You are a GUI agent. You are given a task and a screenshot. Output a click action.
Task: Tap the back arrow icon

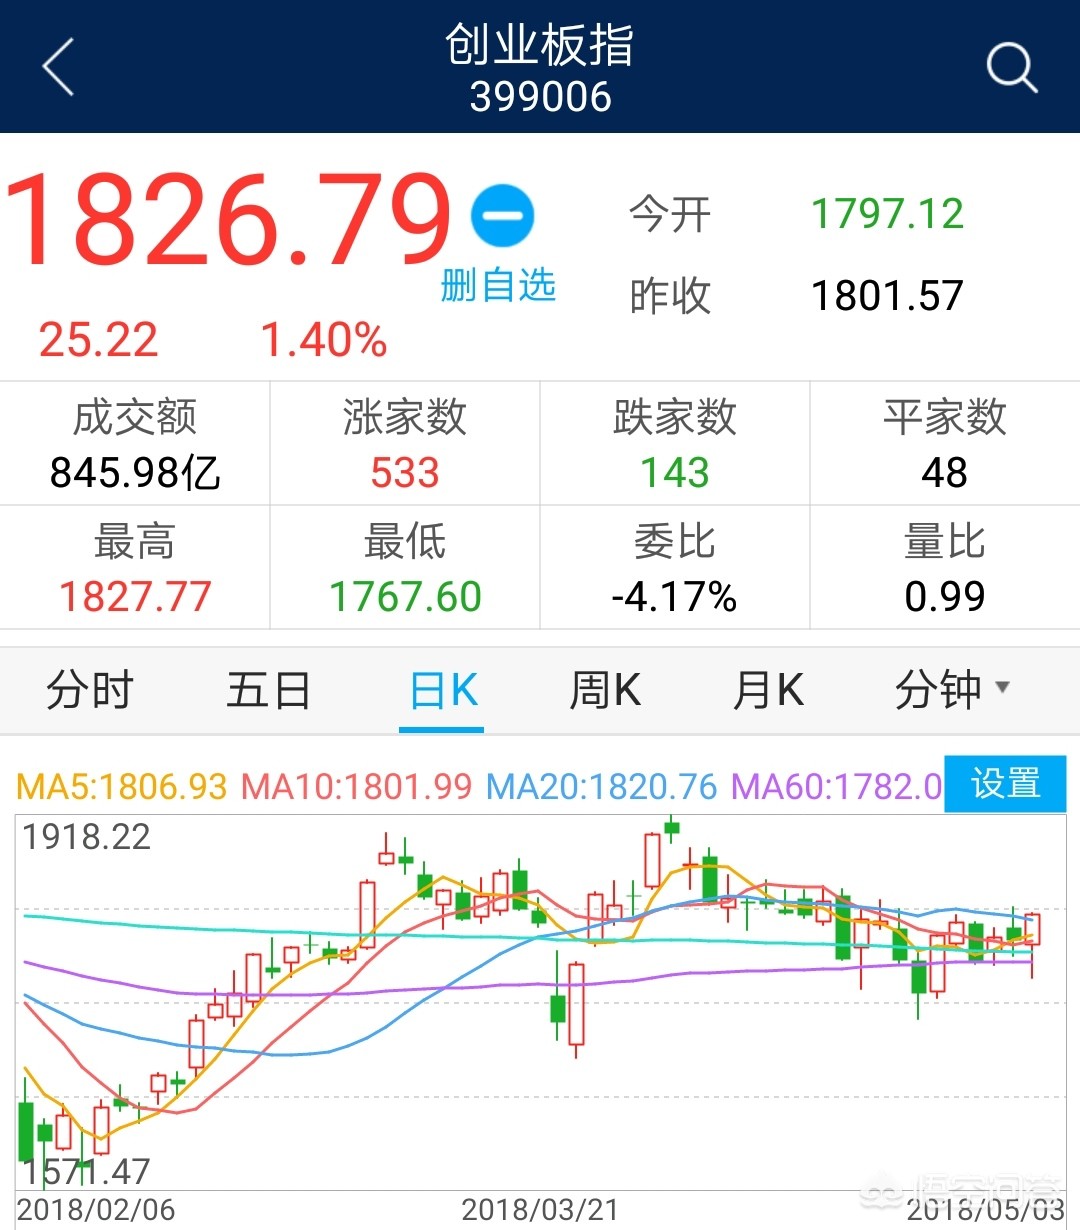[x=58, y=67]
